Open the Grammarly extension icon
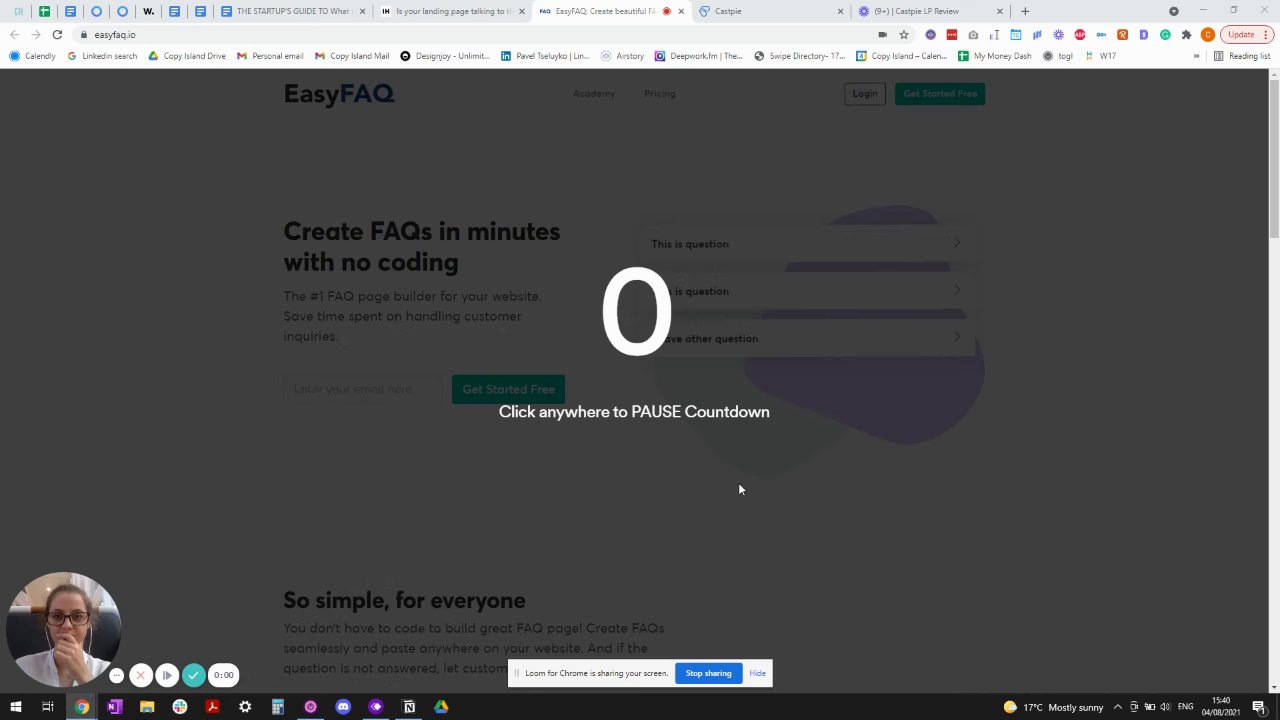This screenshot has height=720, width=1280. click(x=1165, y=34)
